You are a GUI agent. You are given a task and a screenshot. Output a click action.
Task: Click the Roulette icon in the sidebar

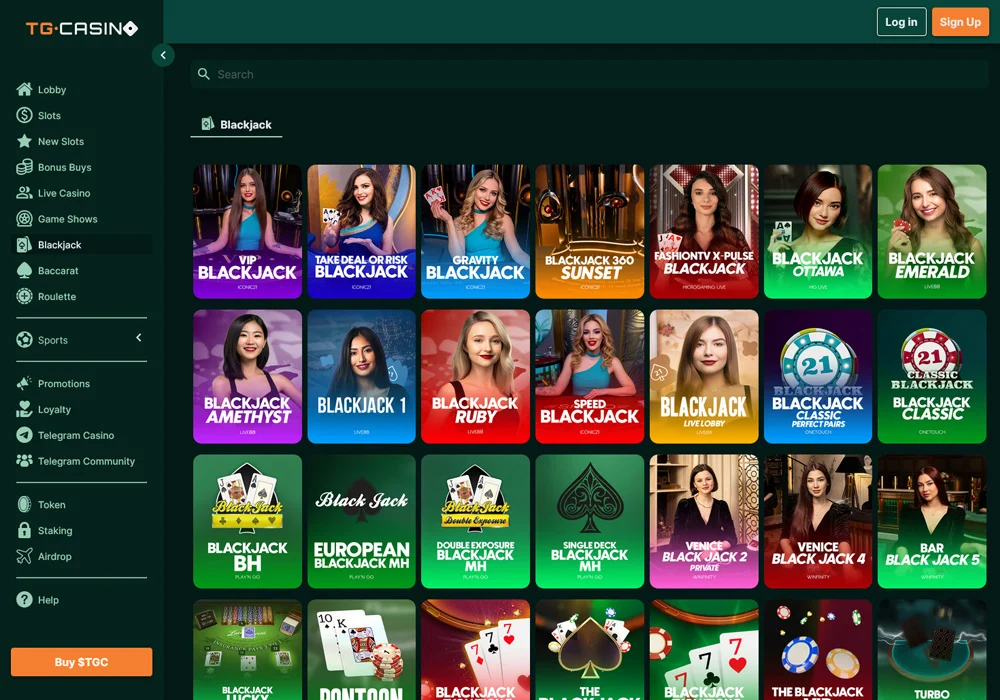[x=22, y=296]
